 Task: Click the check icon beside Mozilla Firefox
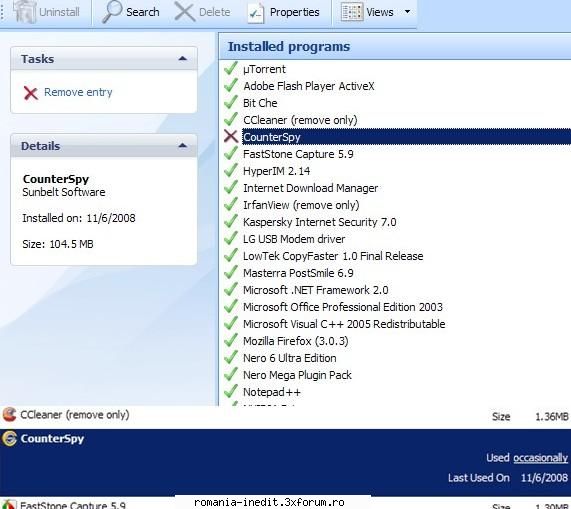[231, 340]
